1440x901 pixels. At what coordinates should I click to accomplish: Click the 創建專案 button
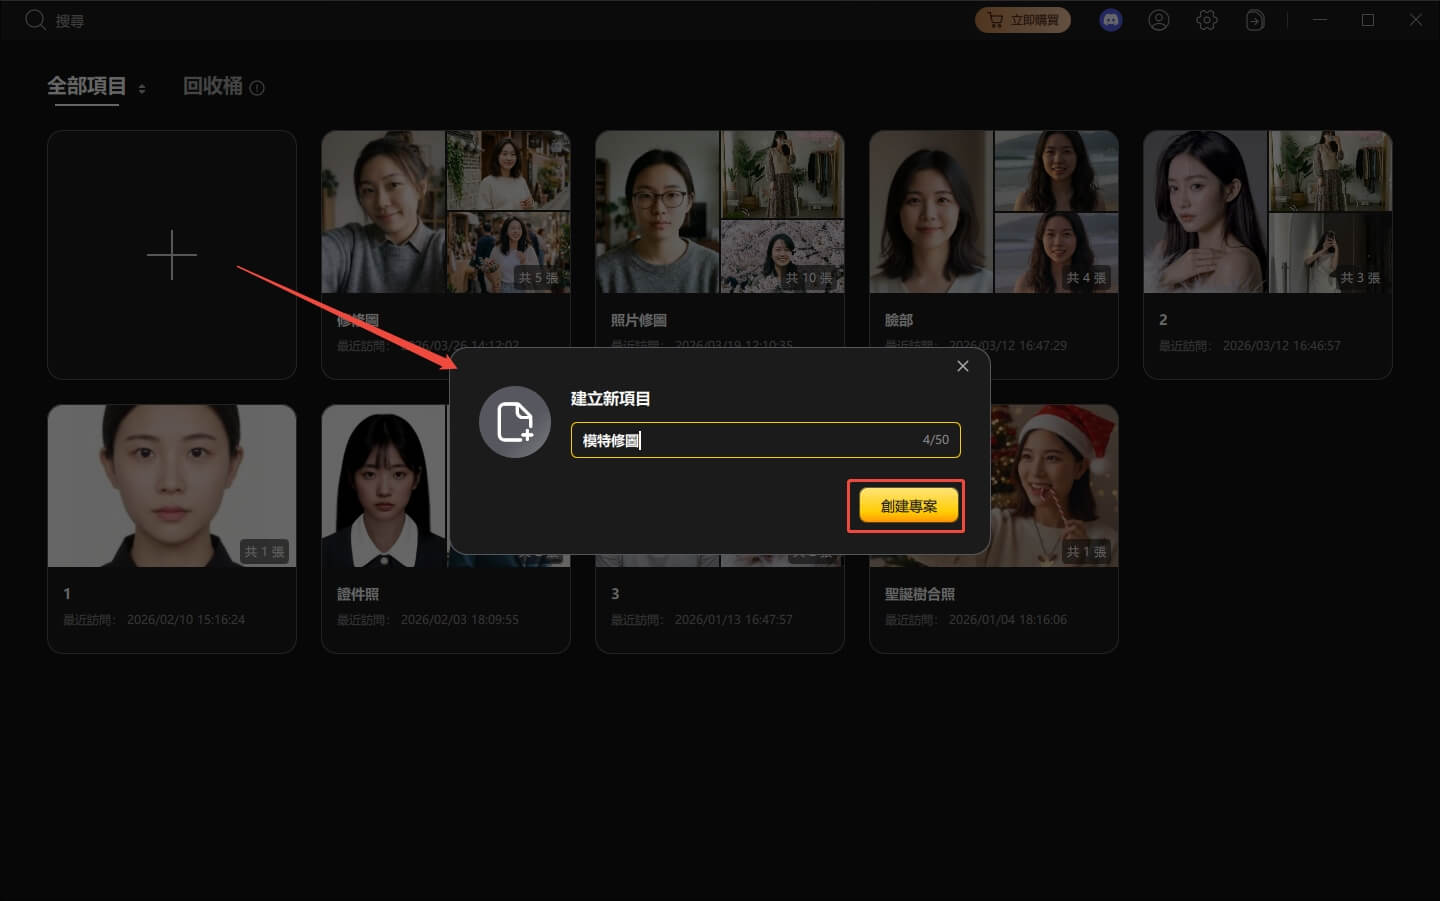[x=909, y=506]
